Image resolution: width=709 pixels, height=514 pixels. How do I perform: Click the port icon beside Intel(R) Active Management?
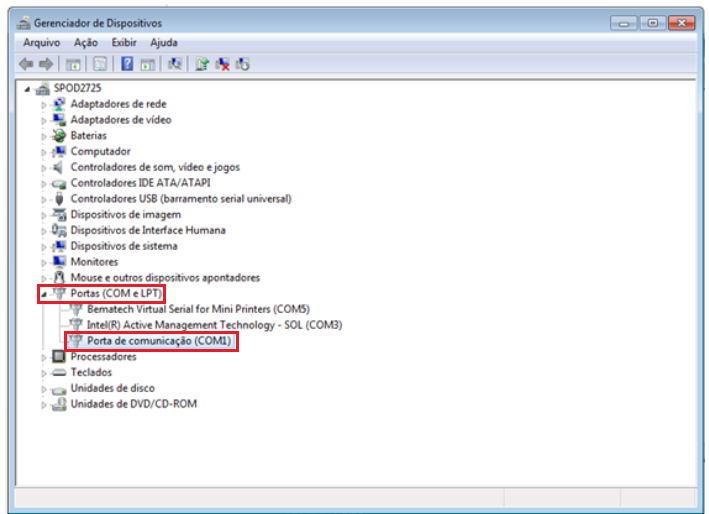pyautogui.click(x=76, y=325)
